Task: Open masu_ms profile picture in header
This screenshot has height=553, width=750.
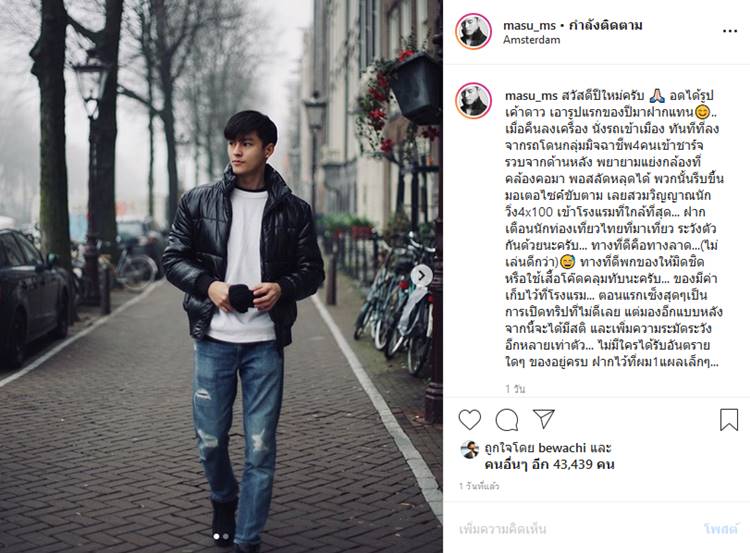Action: coord(473,31)
